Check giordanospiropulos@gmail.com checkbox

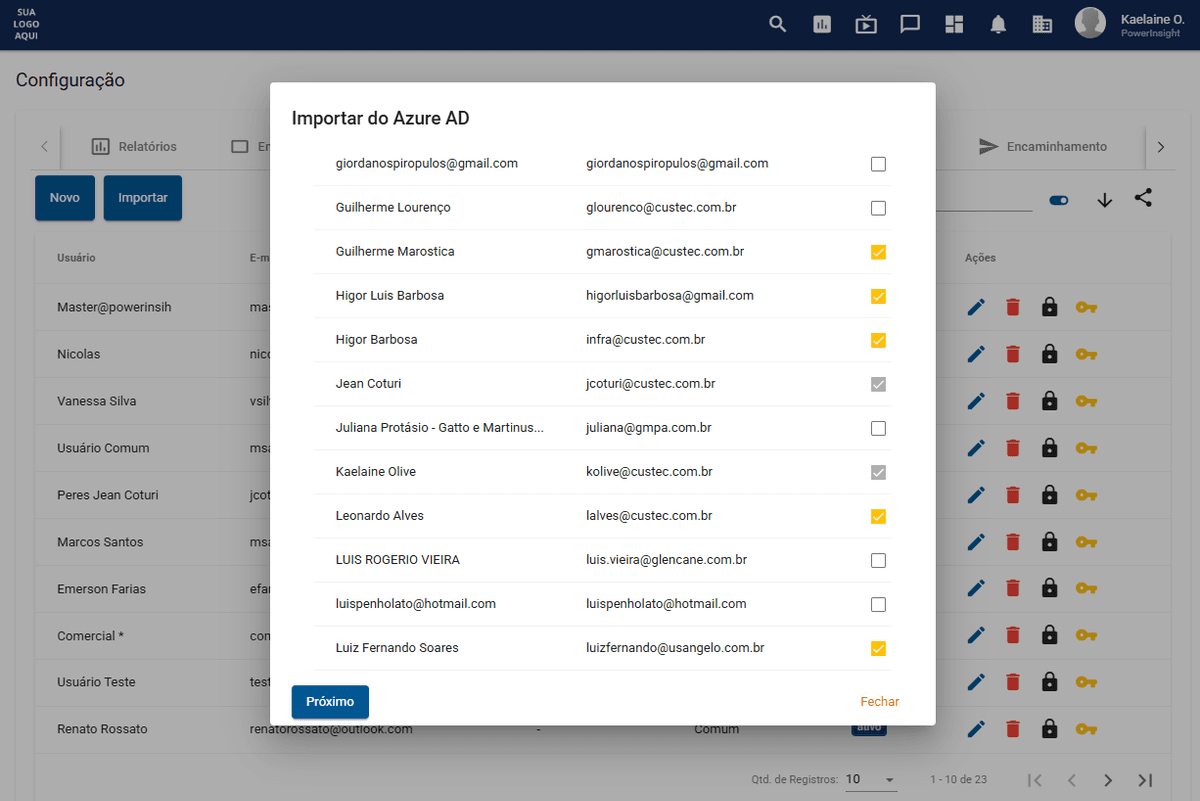(878, 164)
